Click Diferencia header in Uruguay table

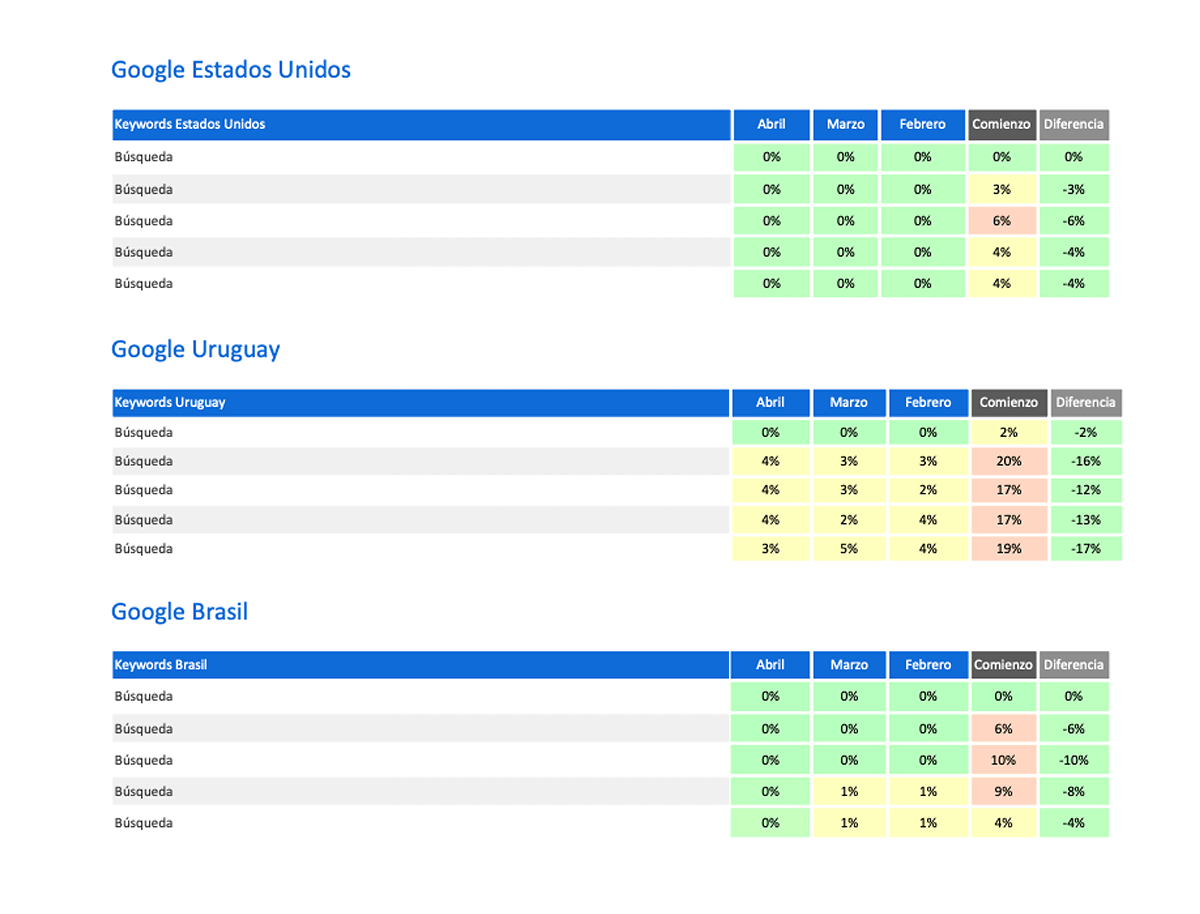coord(1086,403)
